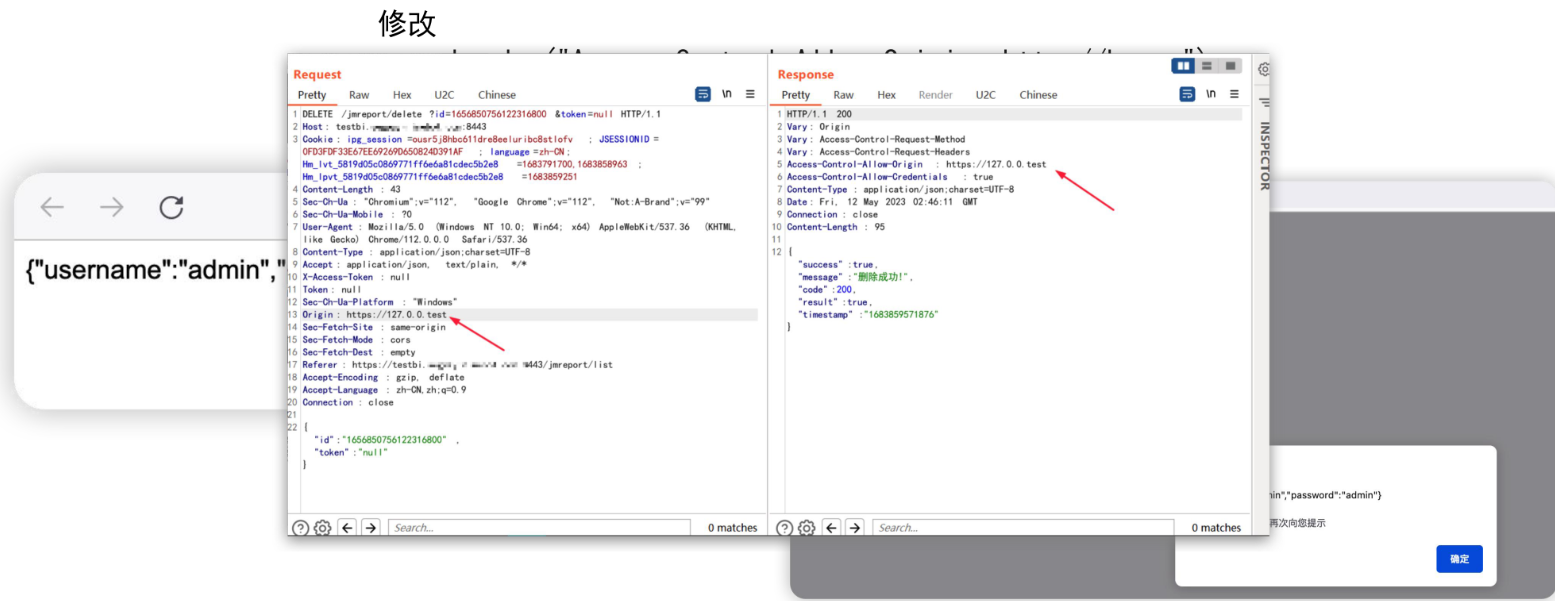The width and height of the screenshot is (1555, 601).
Task: Toggle word wrap icon in Response panel
Action: [1187, 94]
